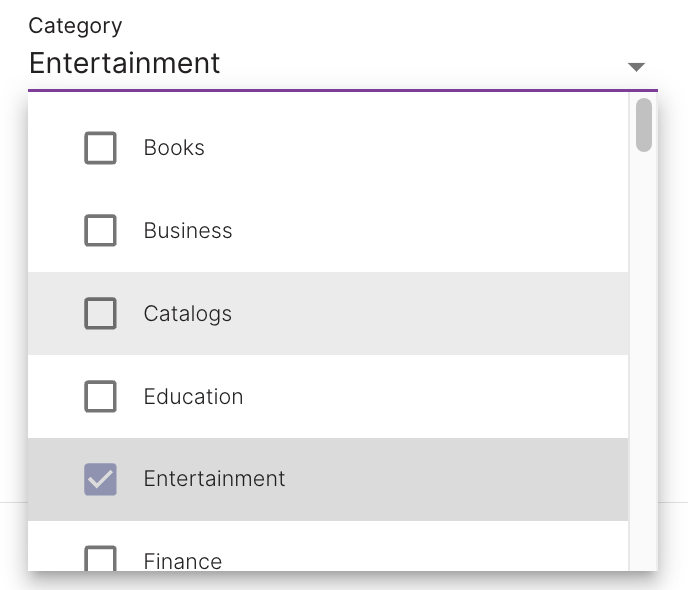Select the Education list item
This screenshot has width=688, height=590.
pos(328,396)
